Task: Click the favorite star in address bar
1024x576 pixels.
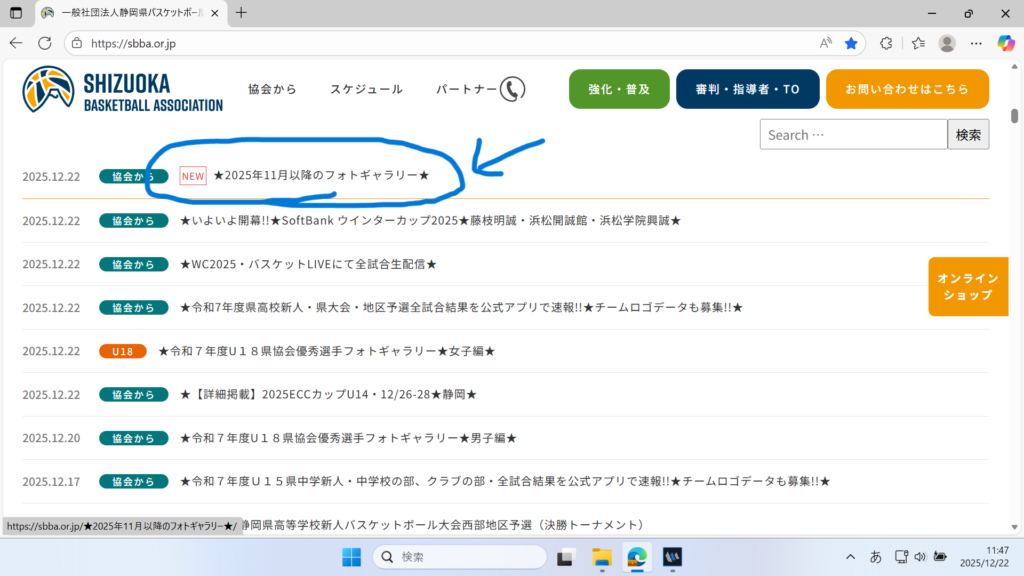Action: point(851,43)
